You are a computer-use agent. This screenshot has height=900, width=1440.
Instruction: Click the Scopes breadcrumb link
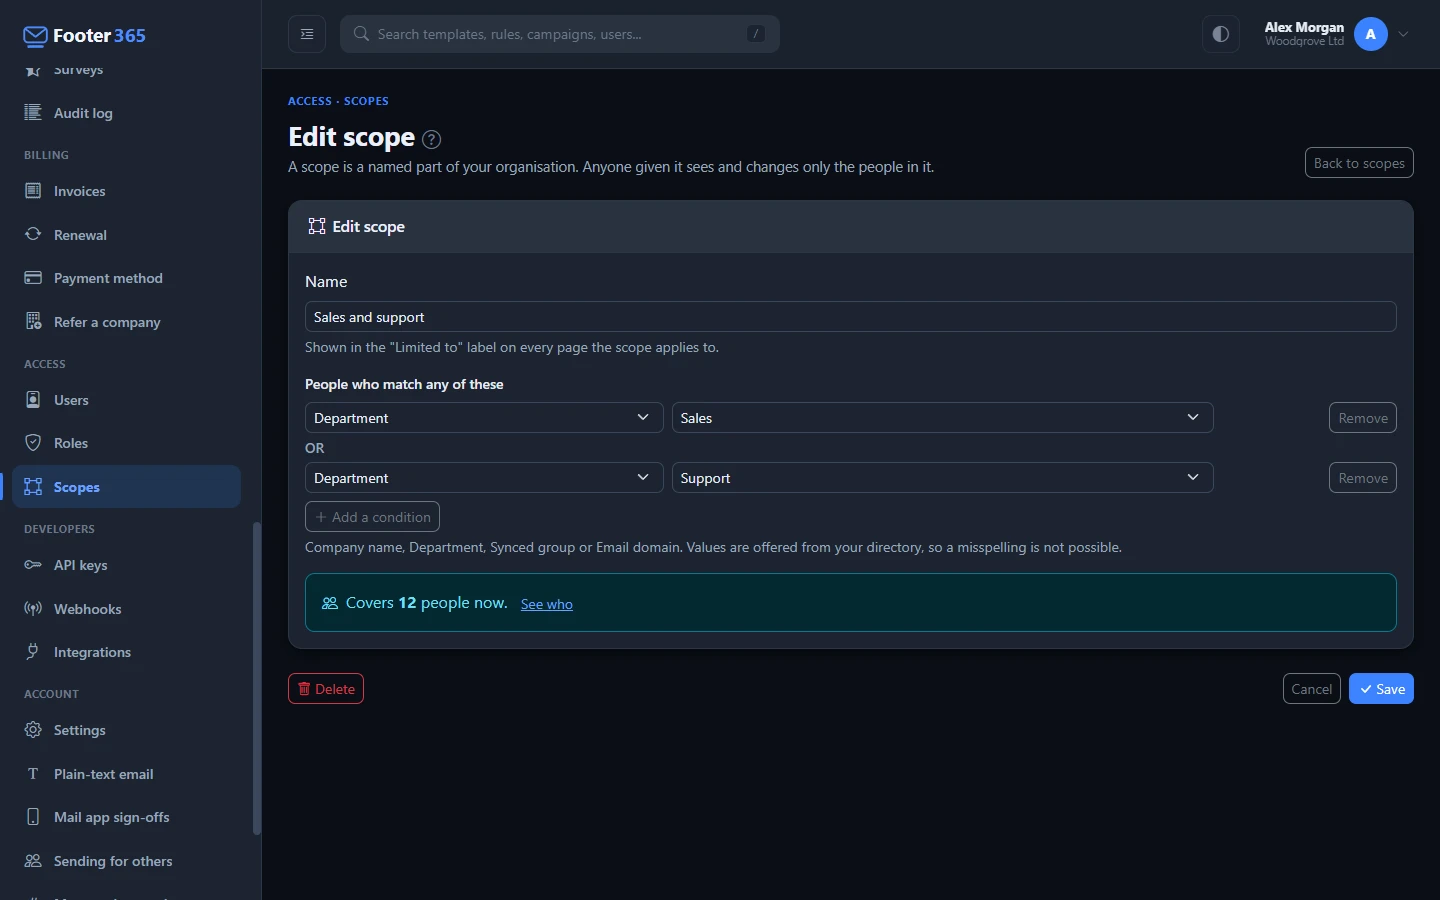(x=366, y=101)
